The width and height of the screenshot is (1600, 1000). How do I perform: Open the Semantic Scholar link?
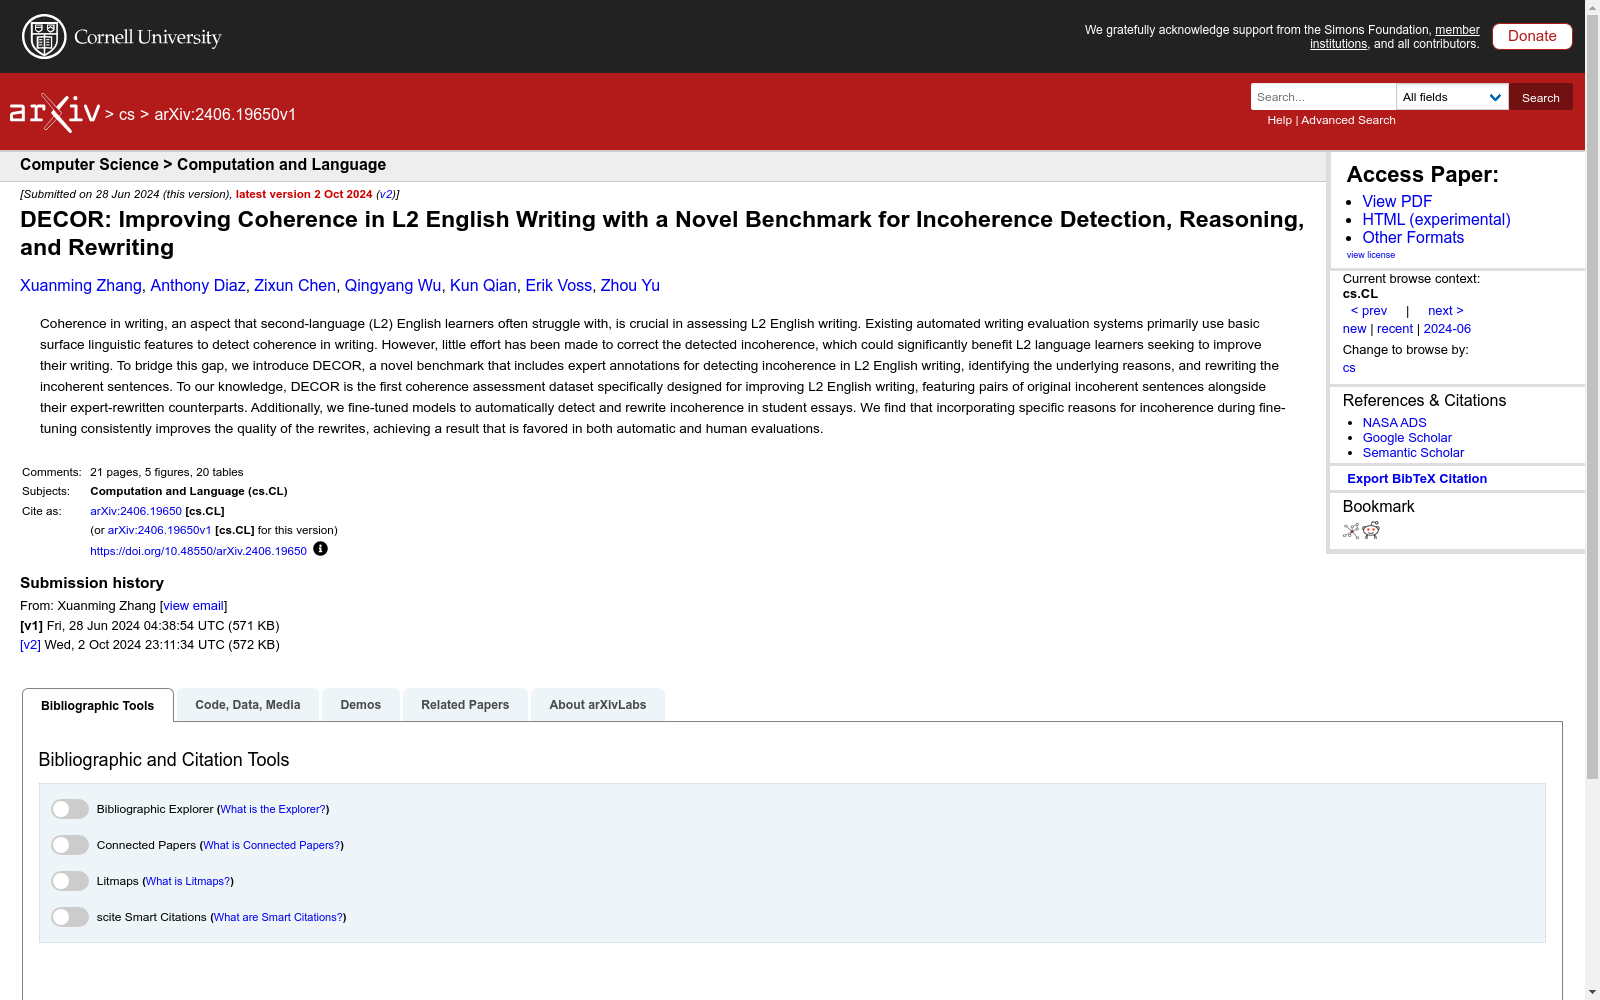coord(1413,453)
